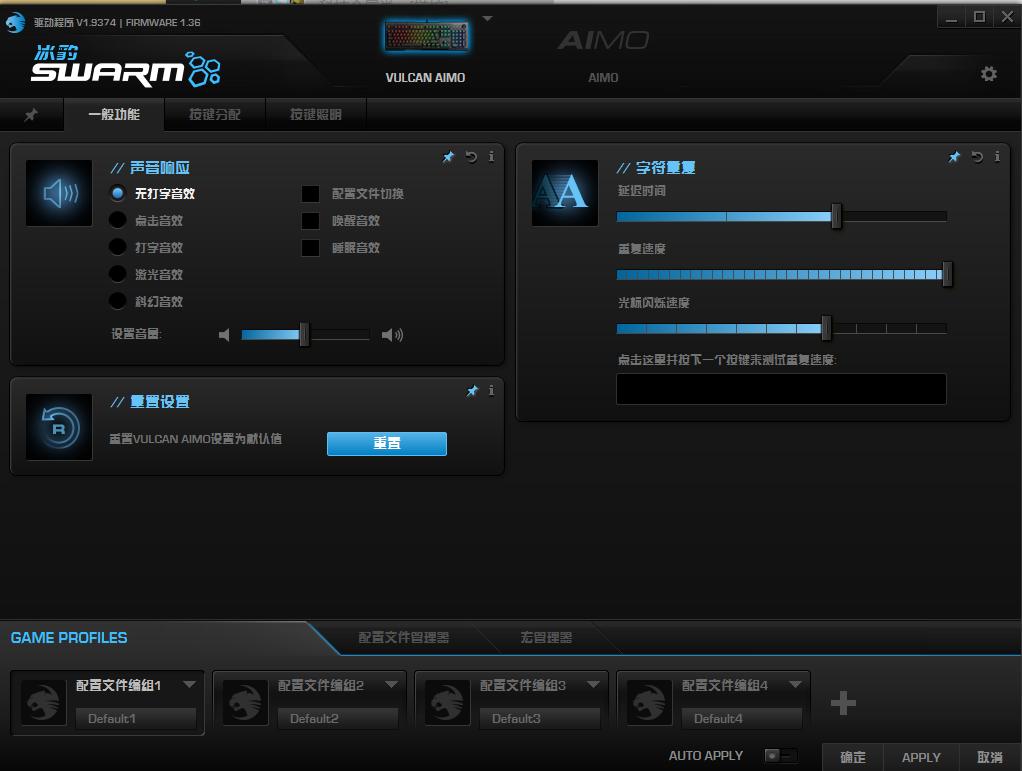
Task: Open the info icon on 声音响应 panel
Action: click(491, 157)
